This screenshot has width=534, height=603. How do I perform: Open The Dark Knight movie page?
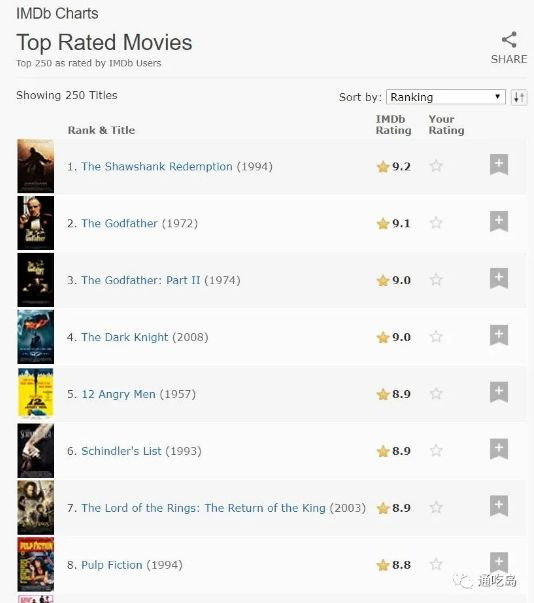point(125,337)
